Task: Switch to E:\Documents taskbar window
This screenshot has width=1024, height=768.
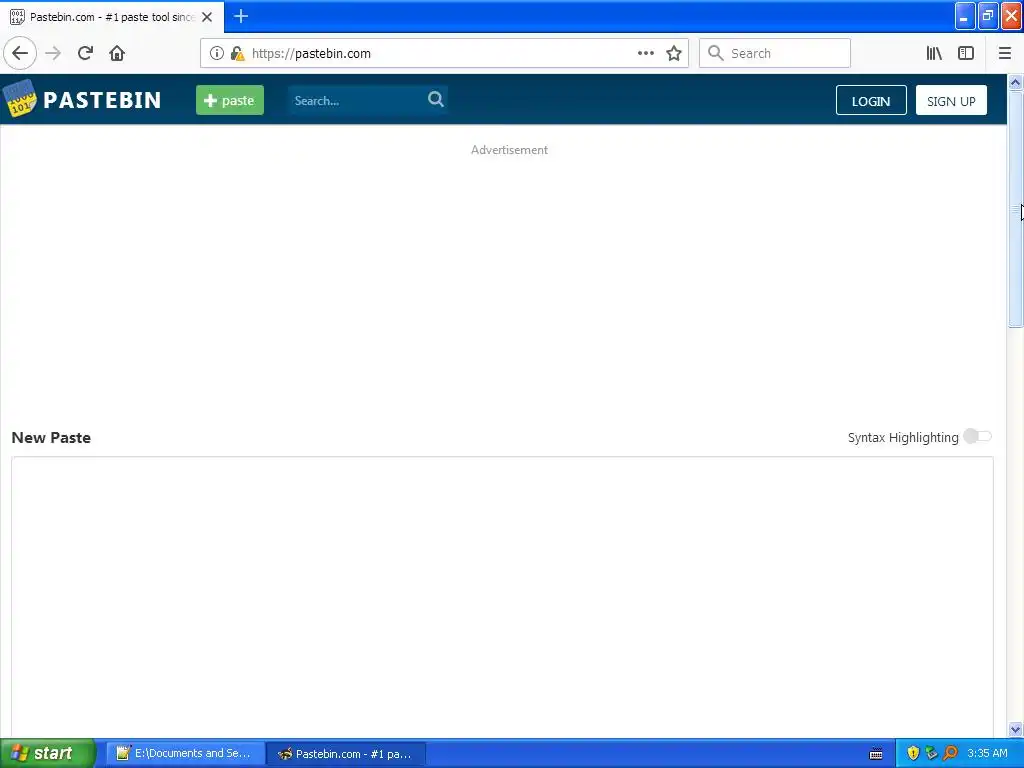Action: tap(185, 753)
